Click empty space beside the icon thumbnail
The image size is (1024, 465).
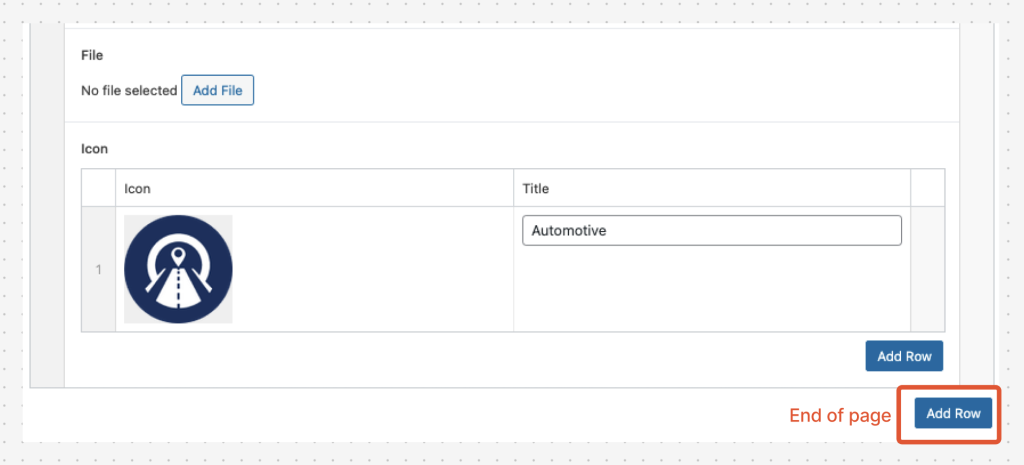click(372, 269)
